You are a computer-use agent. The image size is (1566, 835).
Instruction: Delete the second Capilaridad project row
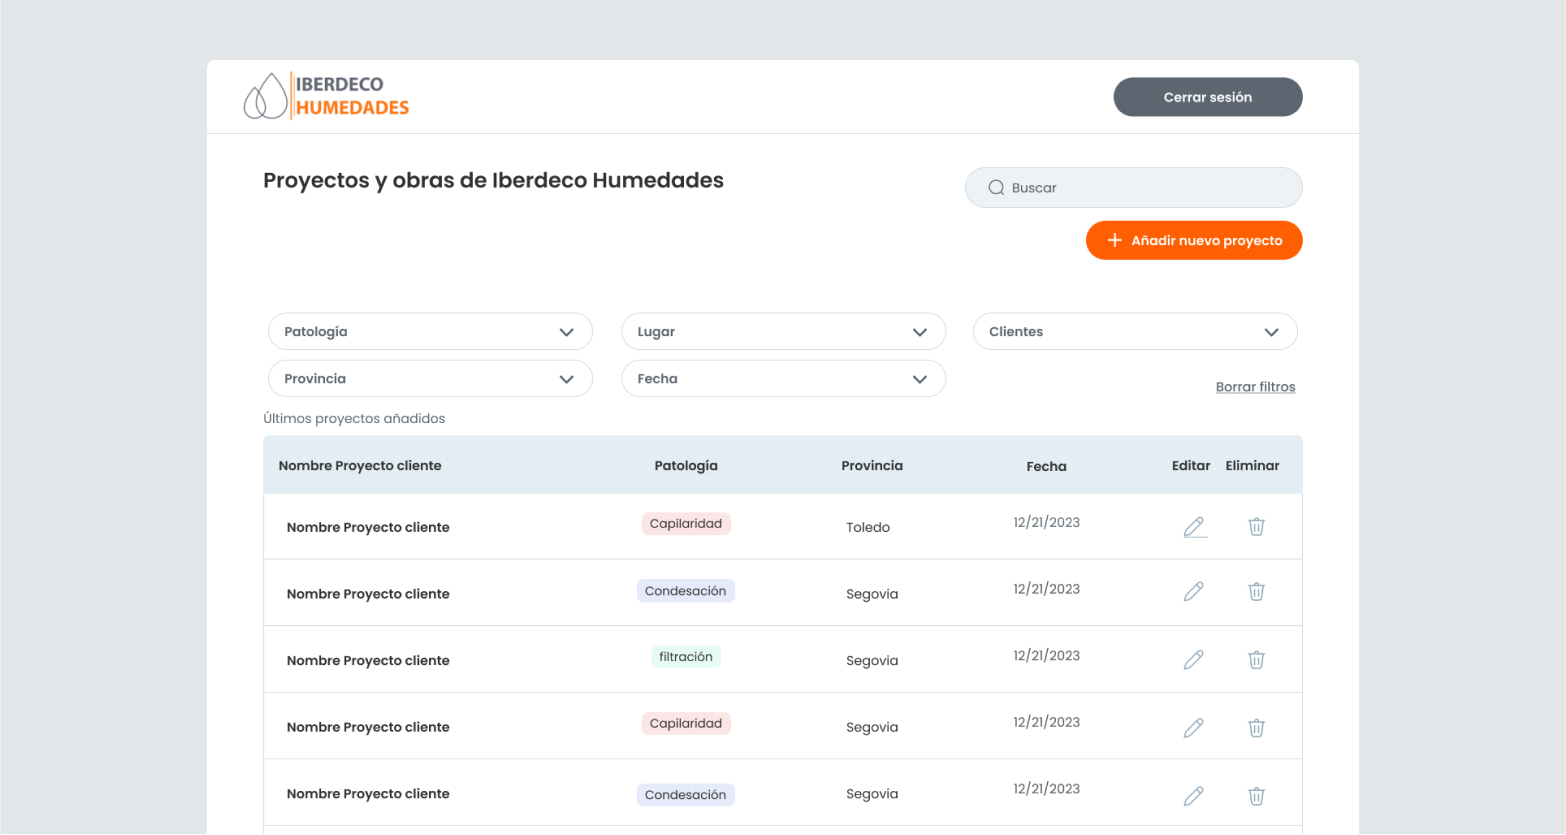[x=1256, y=728]
